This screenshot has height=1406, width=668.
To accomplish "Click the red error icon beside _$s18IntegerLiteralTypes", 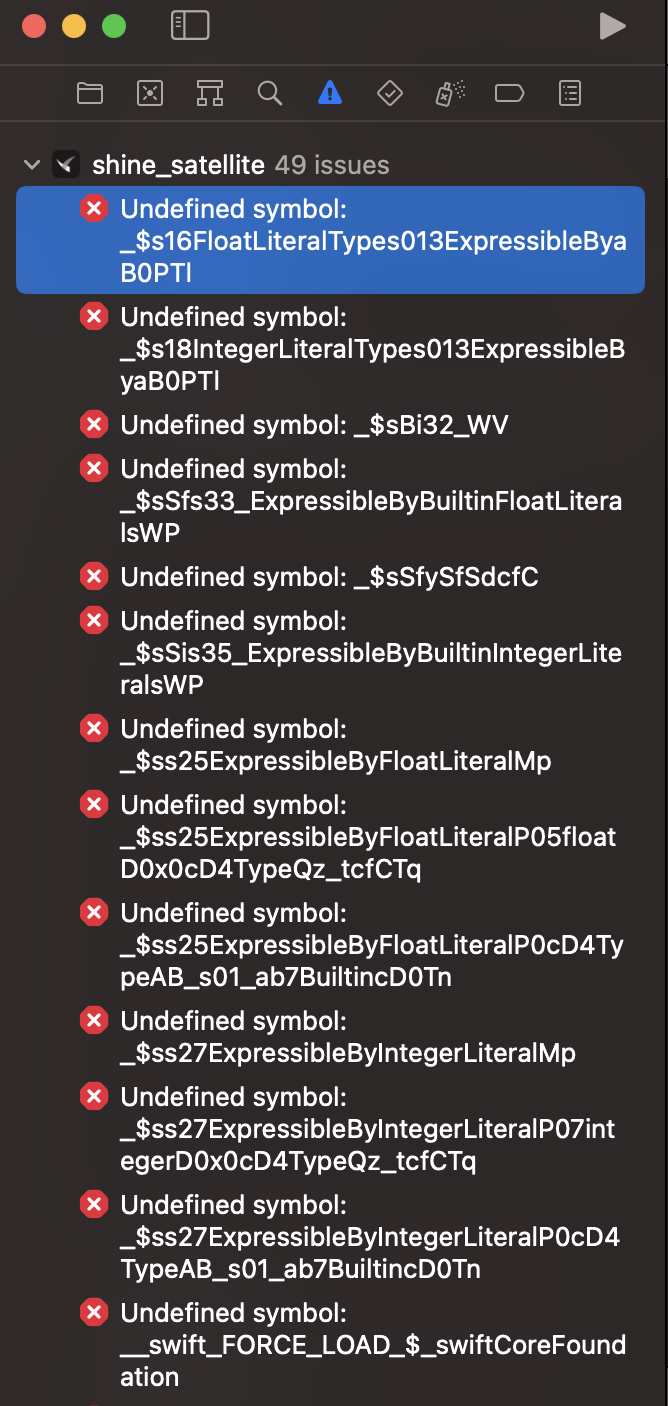I will (x=94, y=317).
